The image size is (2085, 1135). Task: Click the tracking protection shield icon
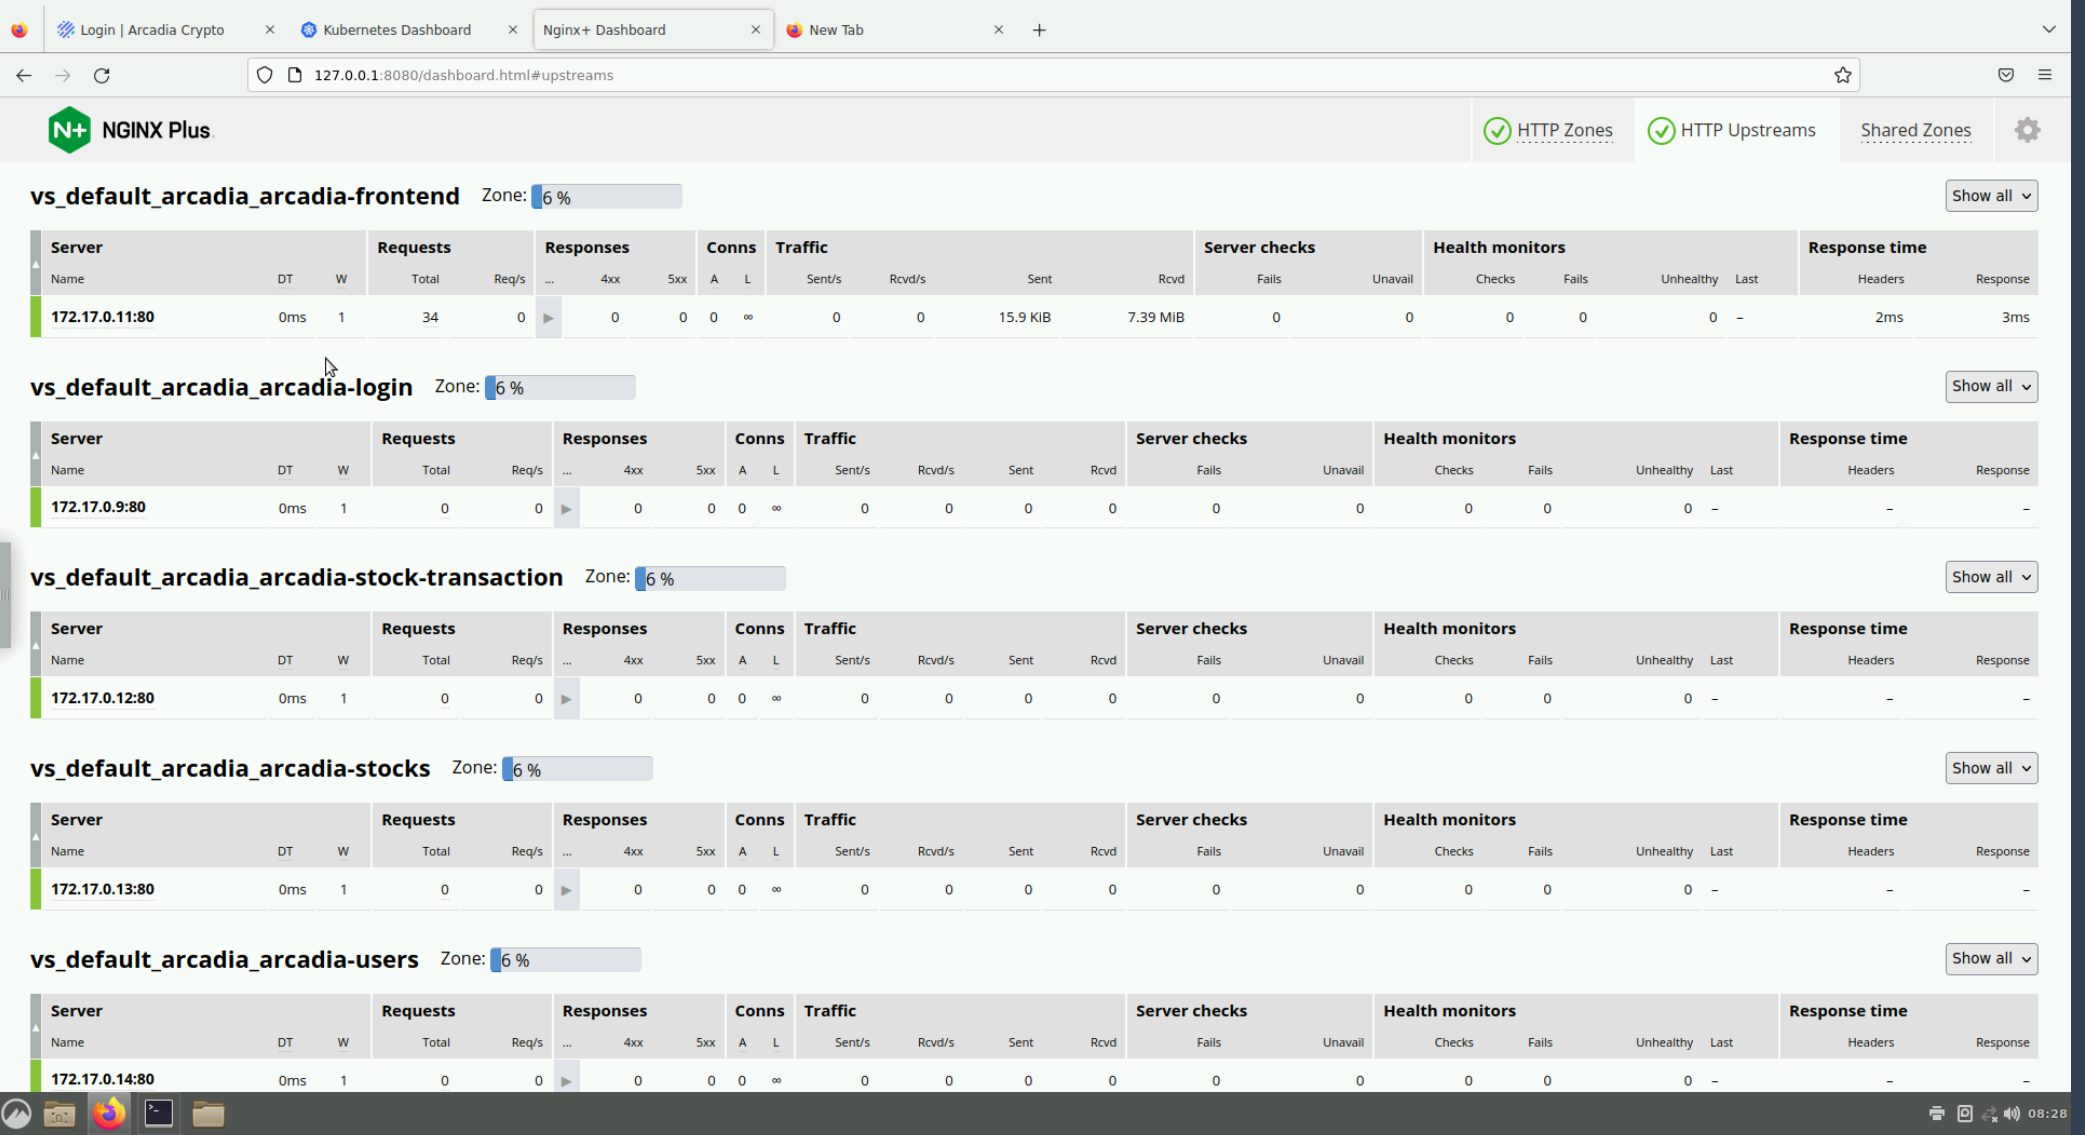tap(264, 75)
